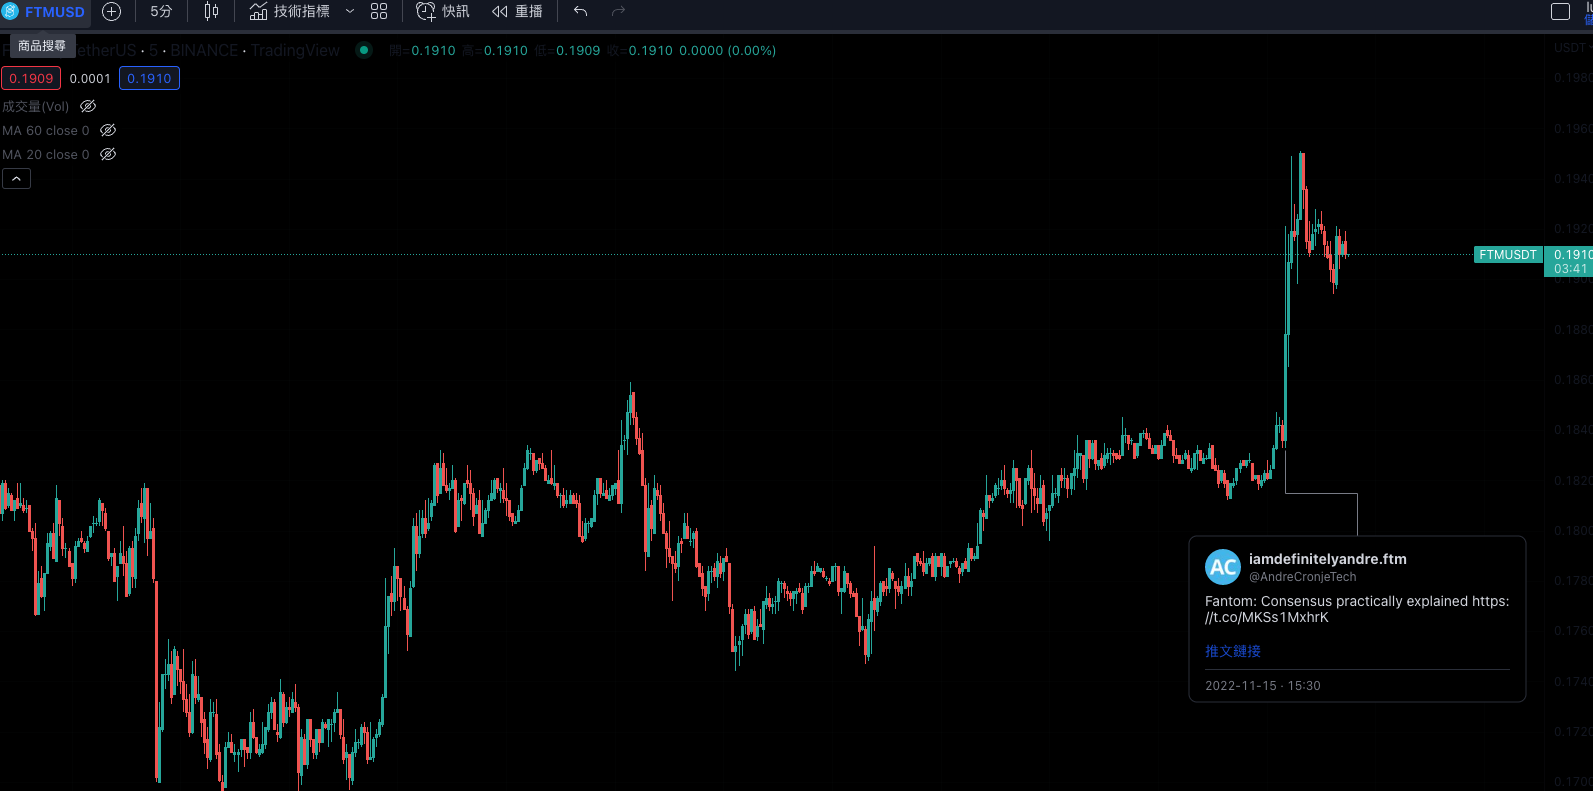Open the four-square indicator templates icon
The image size is (1593, 791).
point(379,12)
